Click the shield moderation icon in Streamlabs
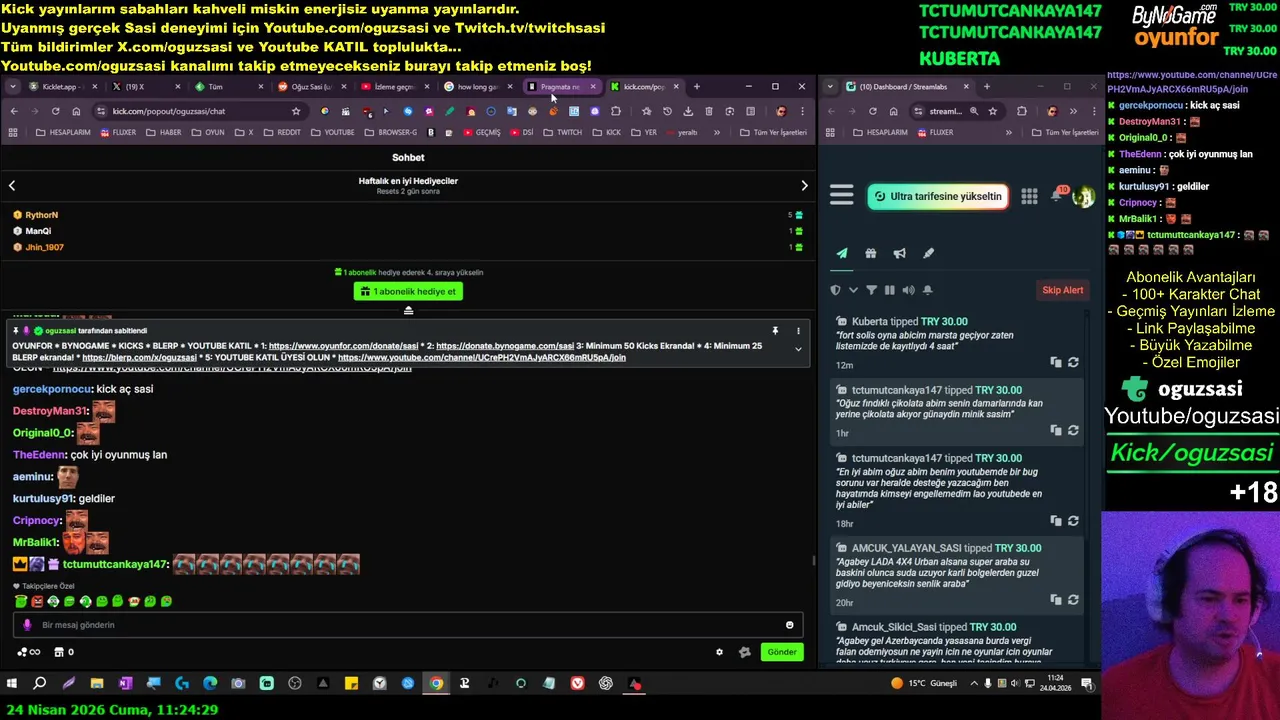The height and width of the screenshot is (720, 1280). pos(836,290)
